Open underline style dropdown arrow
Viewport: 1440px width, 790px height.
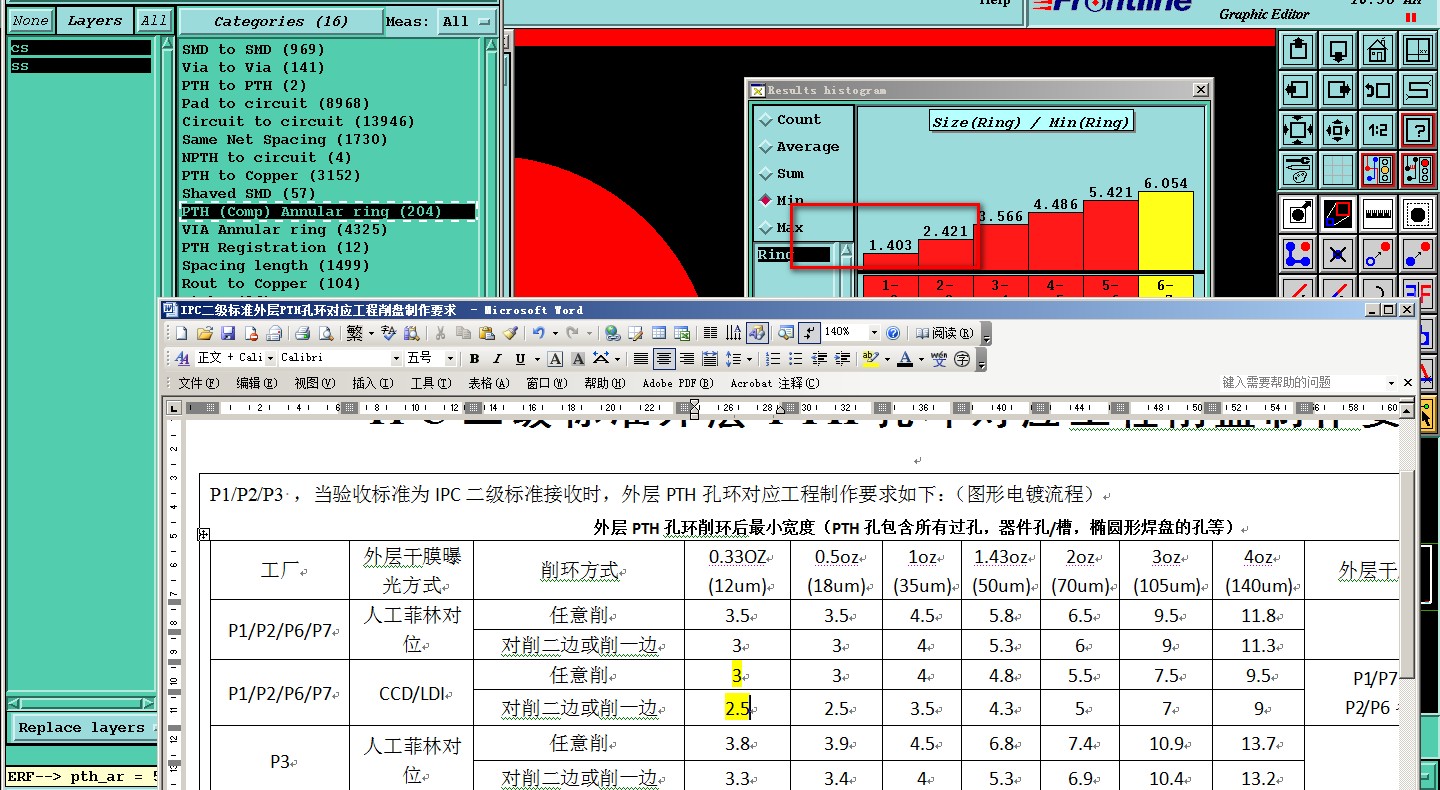(537, 358)
